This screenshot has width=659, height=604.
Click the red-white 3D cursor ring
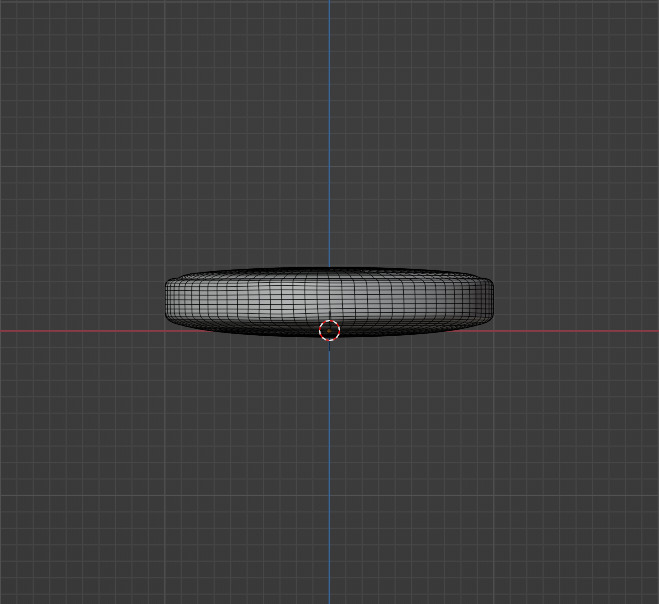[x=330, y=330]
